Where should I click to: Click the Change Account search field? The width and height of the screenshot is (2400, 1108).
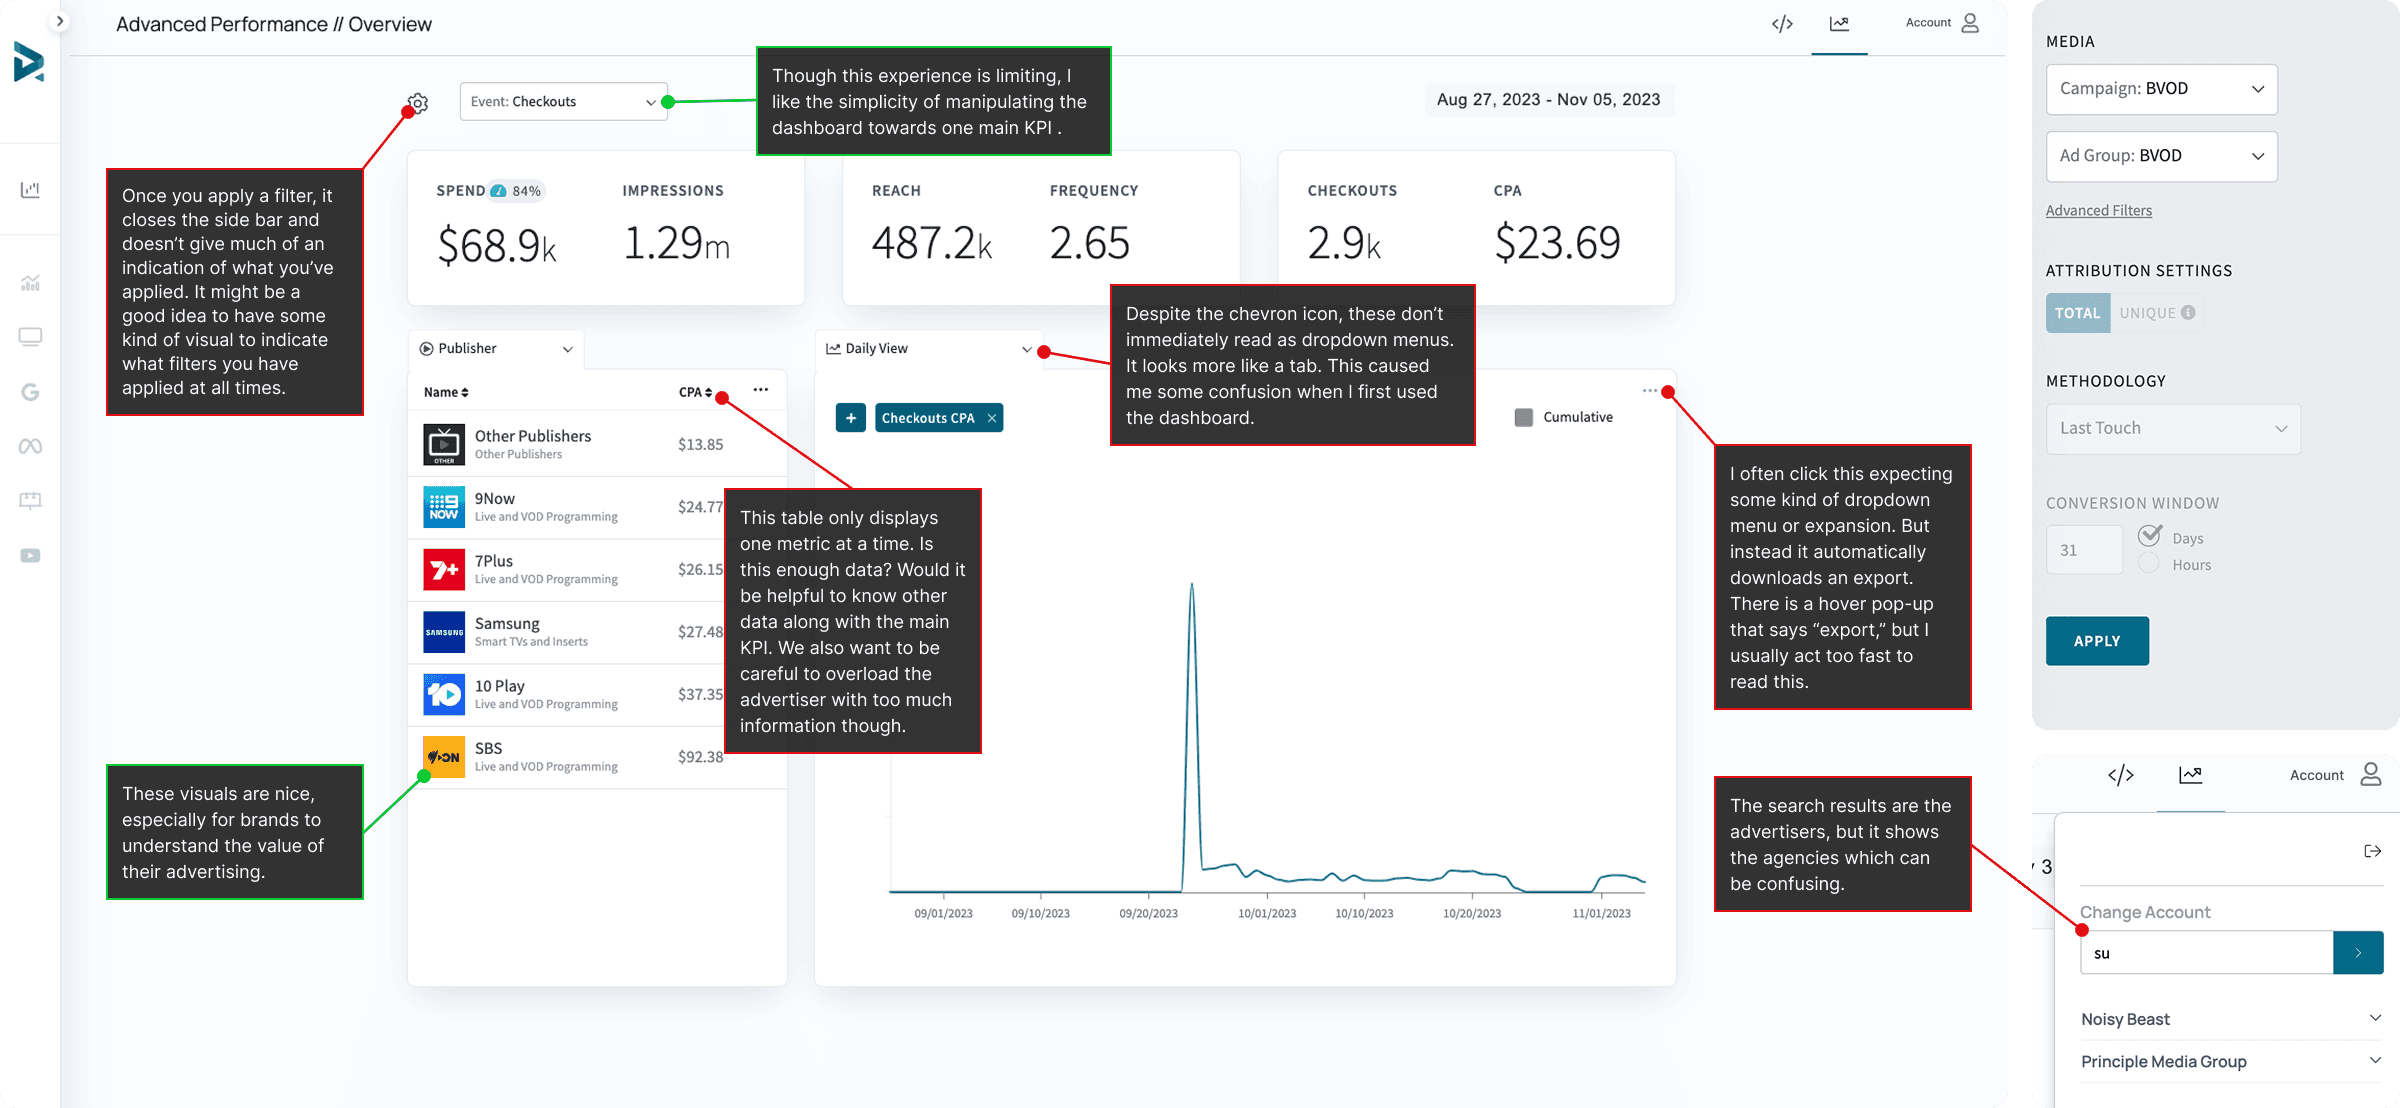click(2207, 953)
